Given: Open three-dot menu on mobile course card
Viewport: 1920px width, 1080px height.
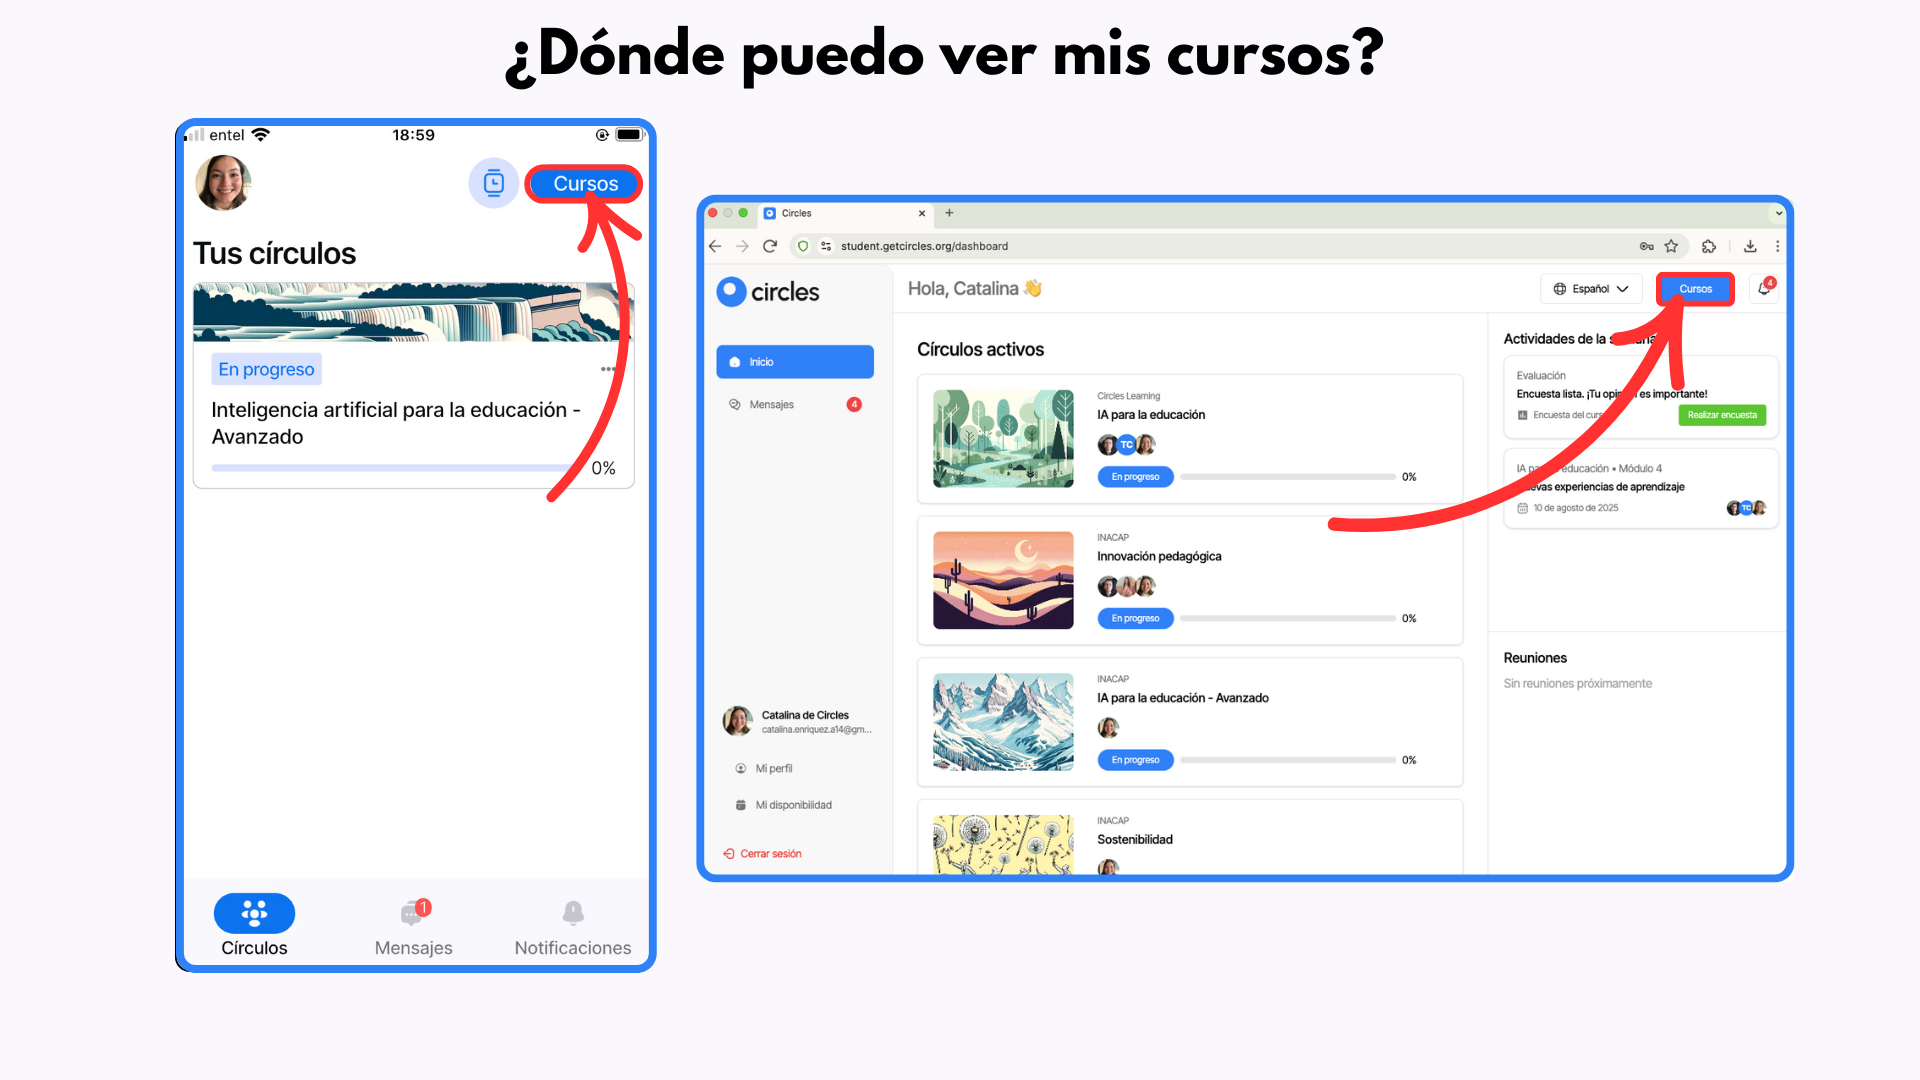Looking at the screenshot, I should click(x=608, y=369).
